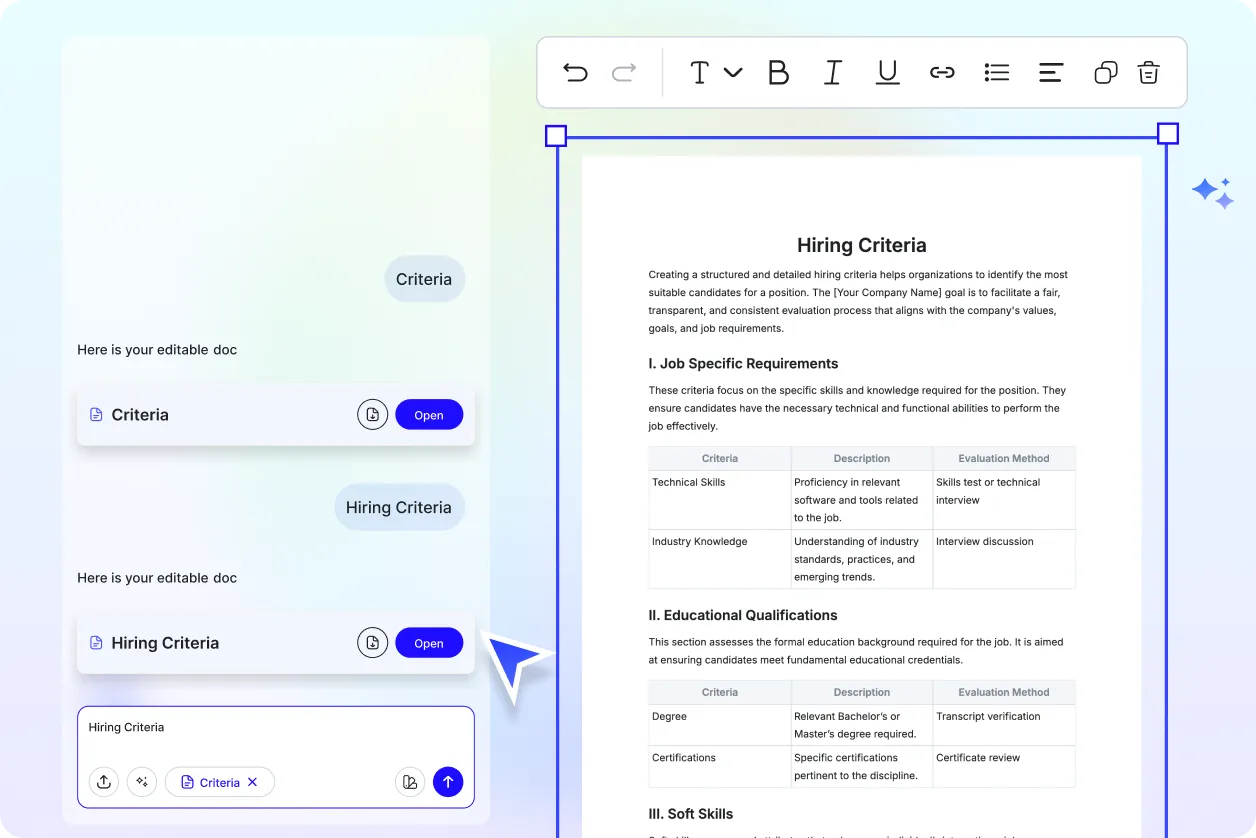Click heading II. Educational Qualifications
This screenshot has height=838, width=1256.
point(743,615)
